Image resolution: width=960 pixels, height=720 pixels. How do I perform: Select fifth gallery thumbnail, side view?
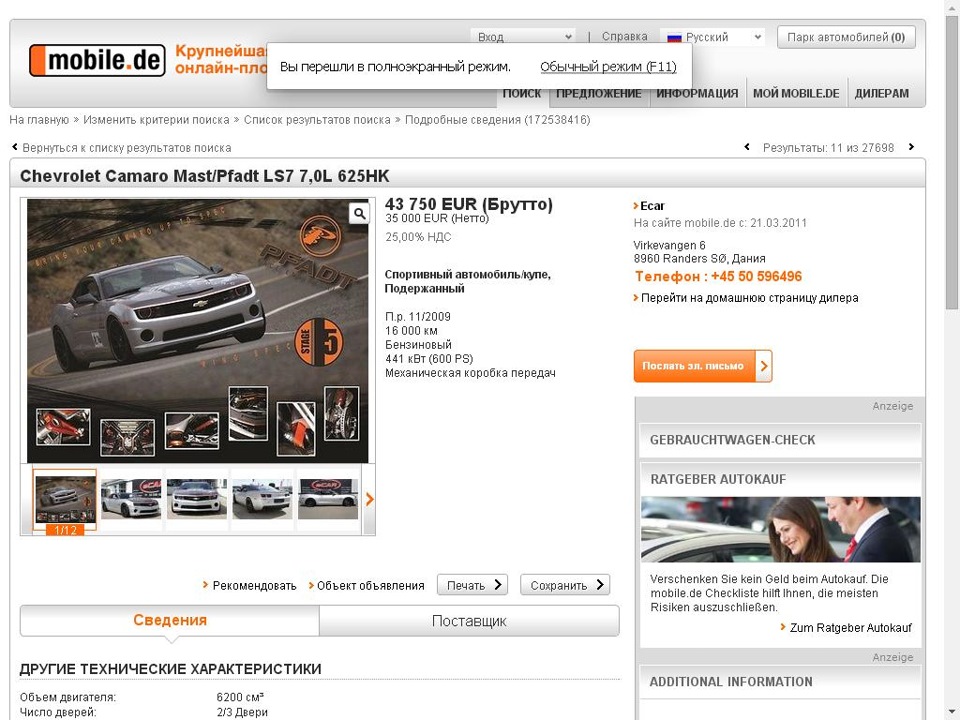(x=328, y=499)
